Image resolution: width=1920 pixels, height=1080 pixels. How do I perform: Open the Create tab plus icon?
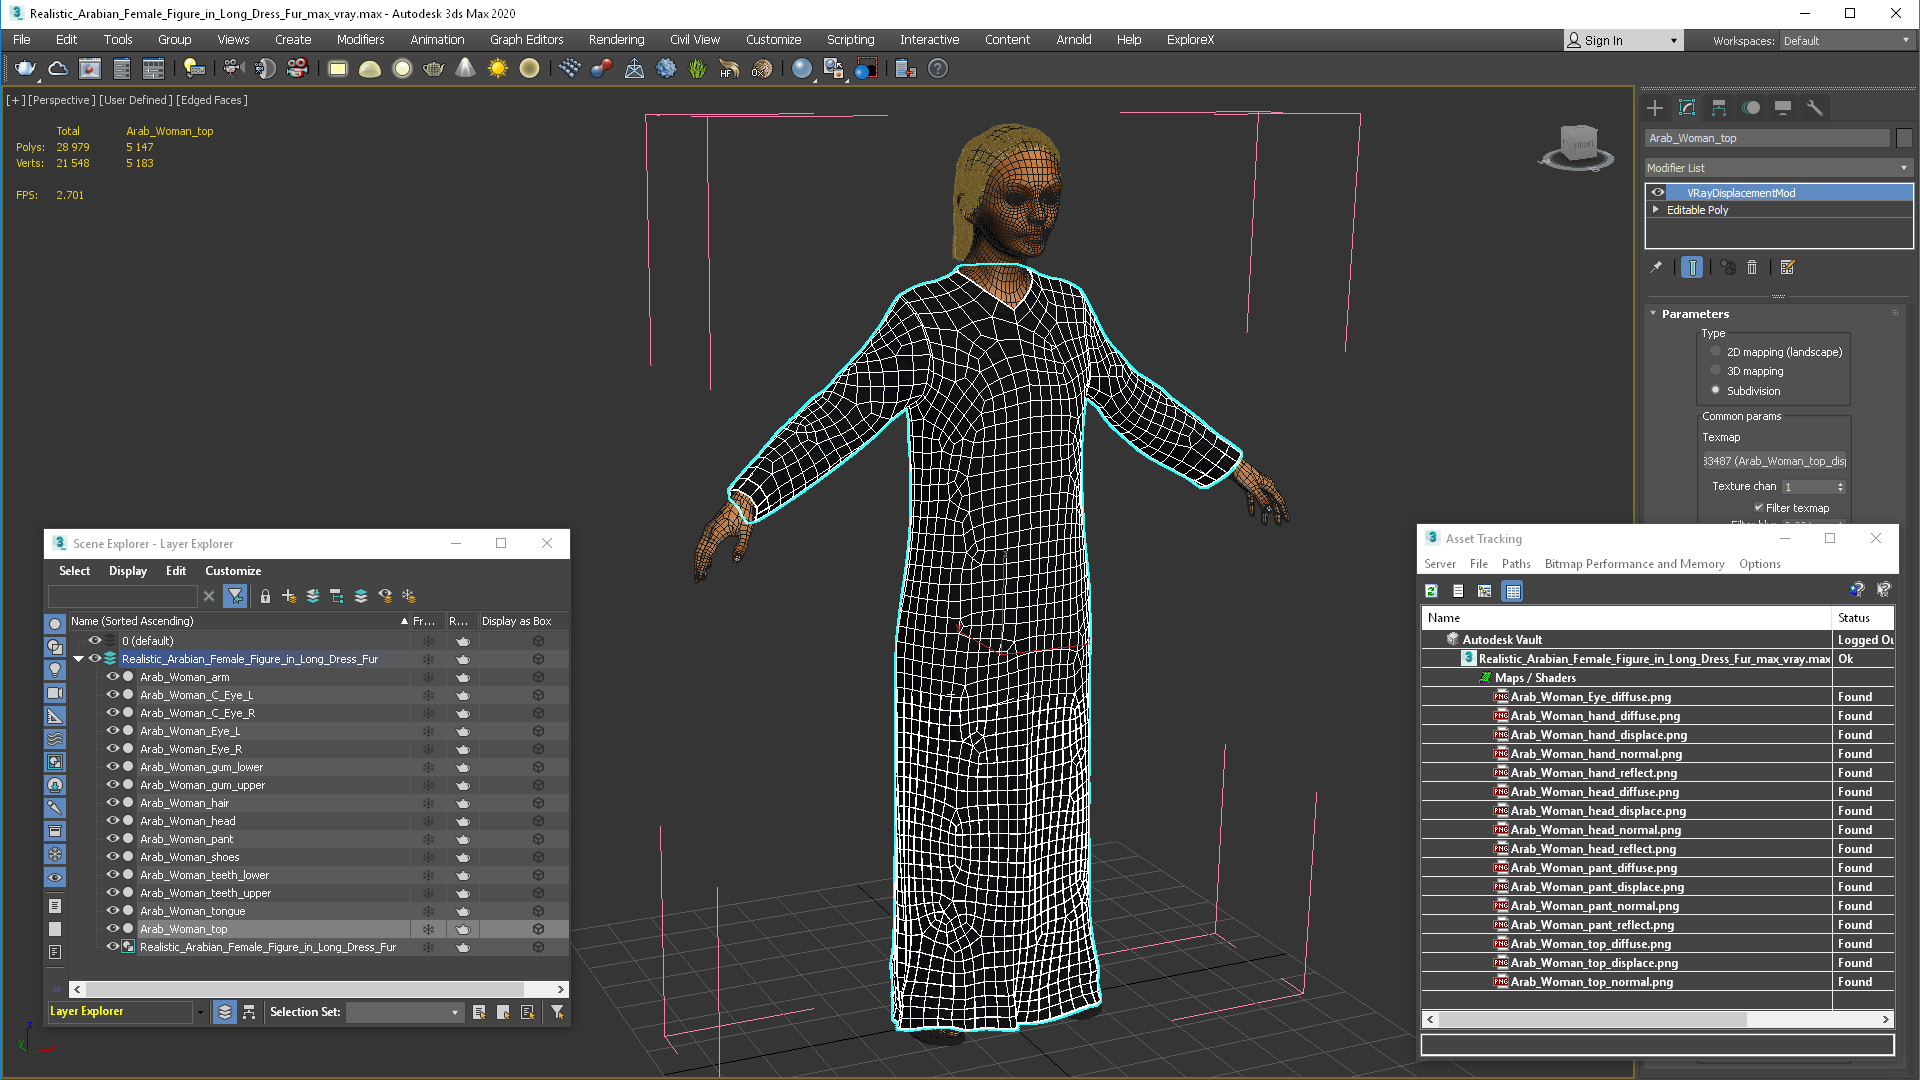point(1655,108)
